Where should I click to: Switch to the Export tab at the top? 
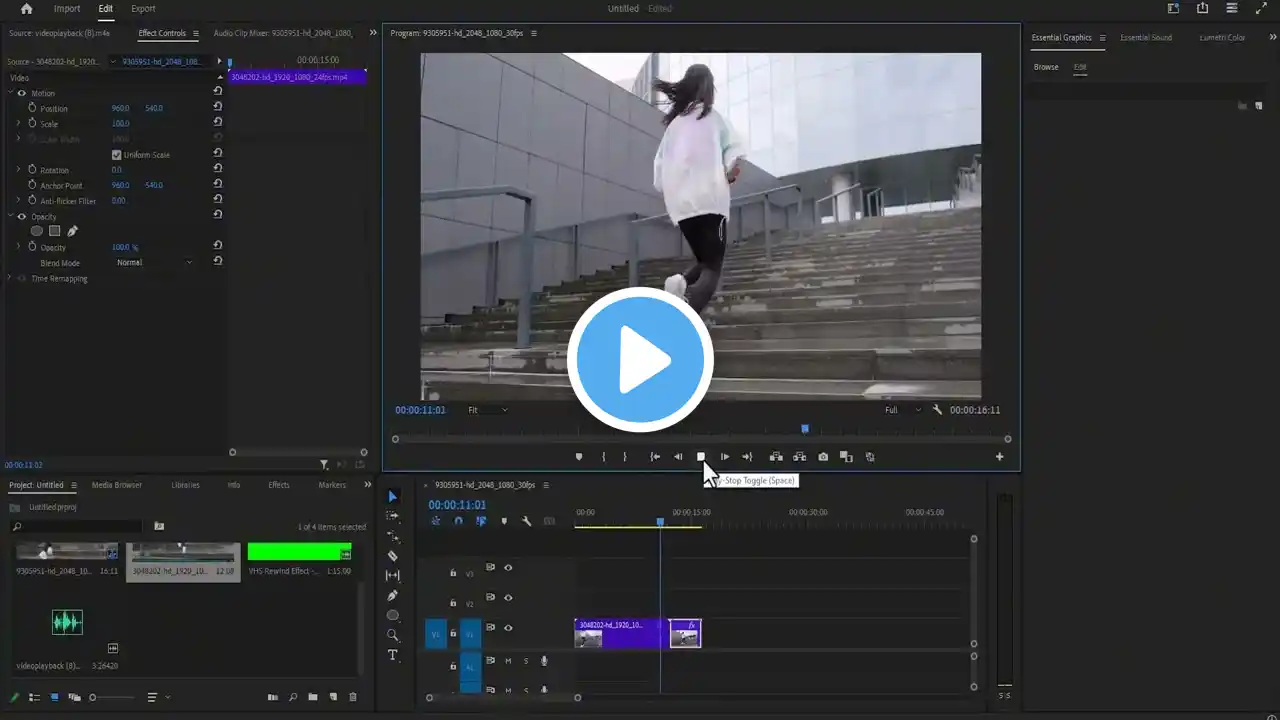pyautogui.click(x=143, y=9)
